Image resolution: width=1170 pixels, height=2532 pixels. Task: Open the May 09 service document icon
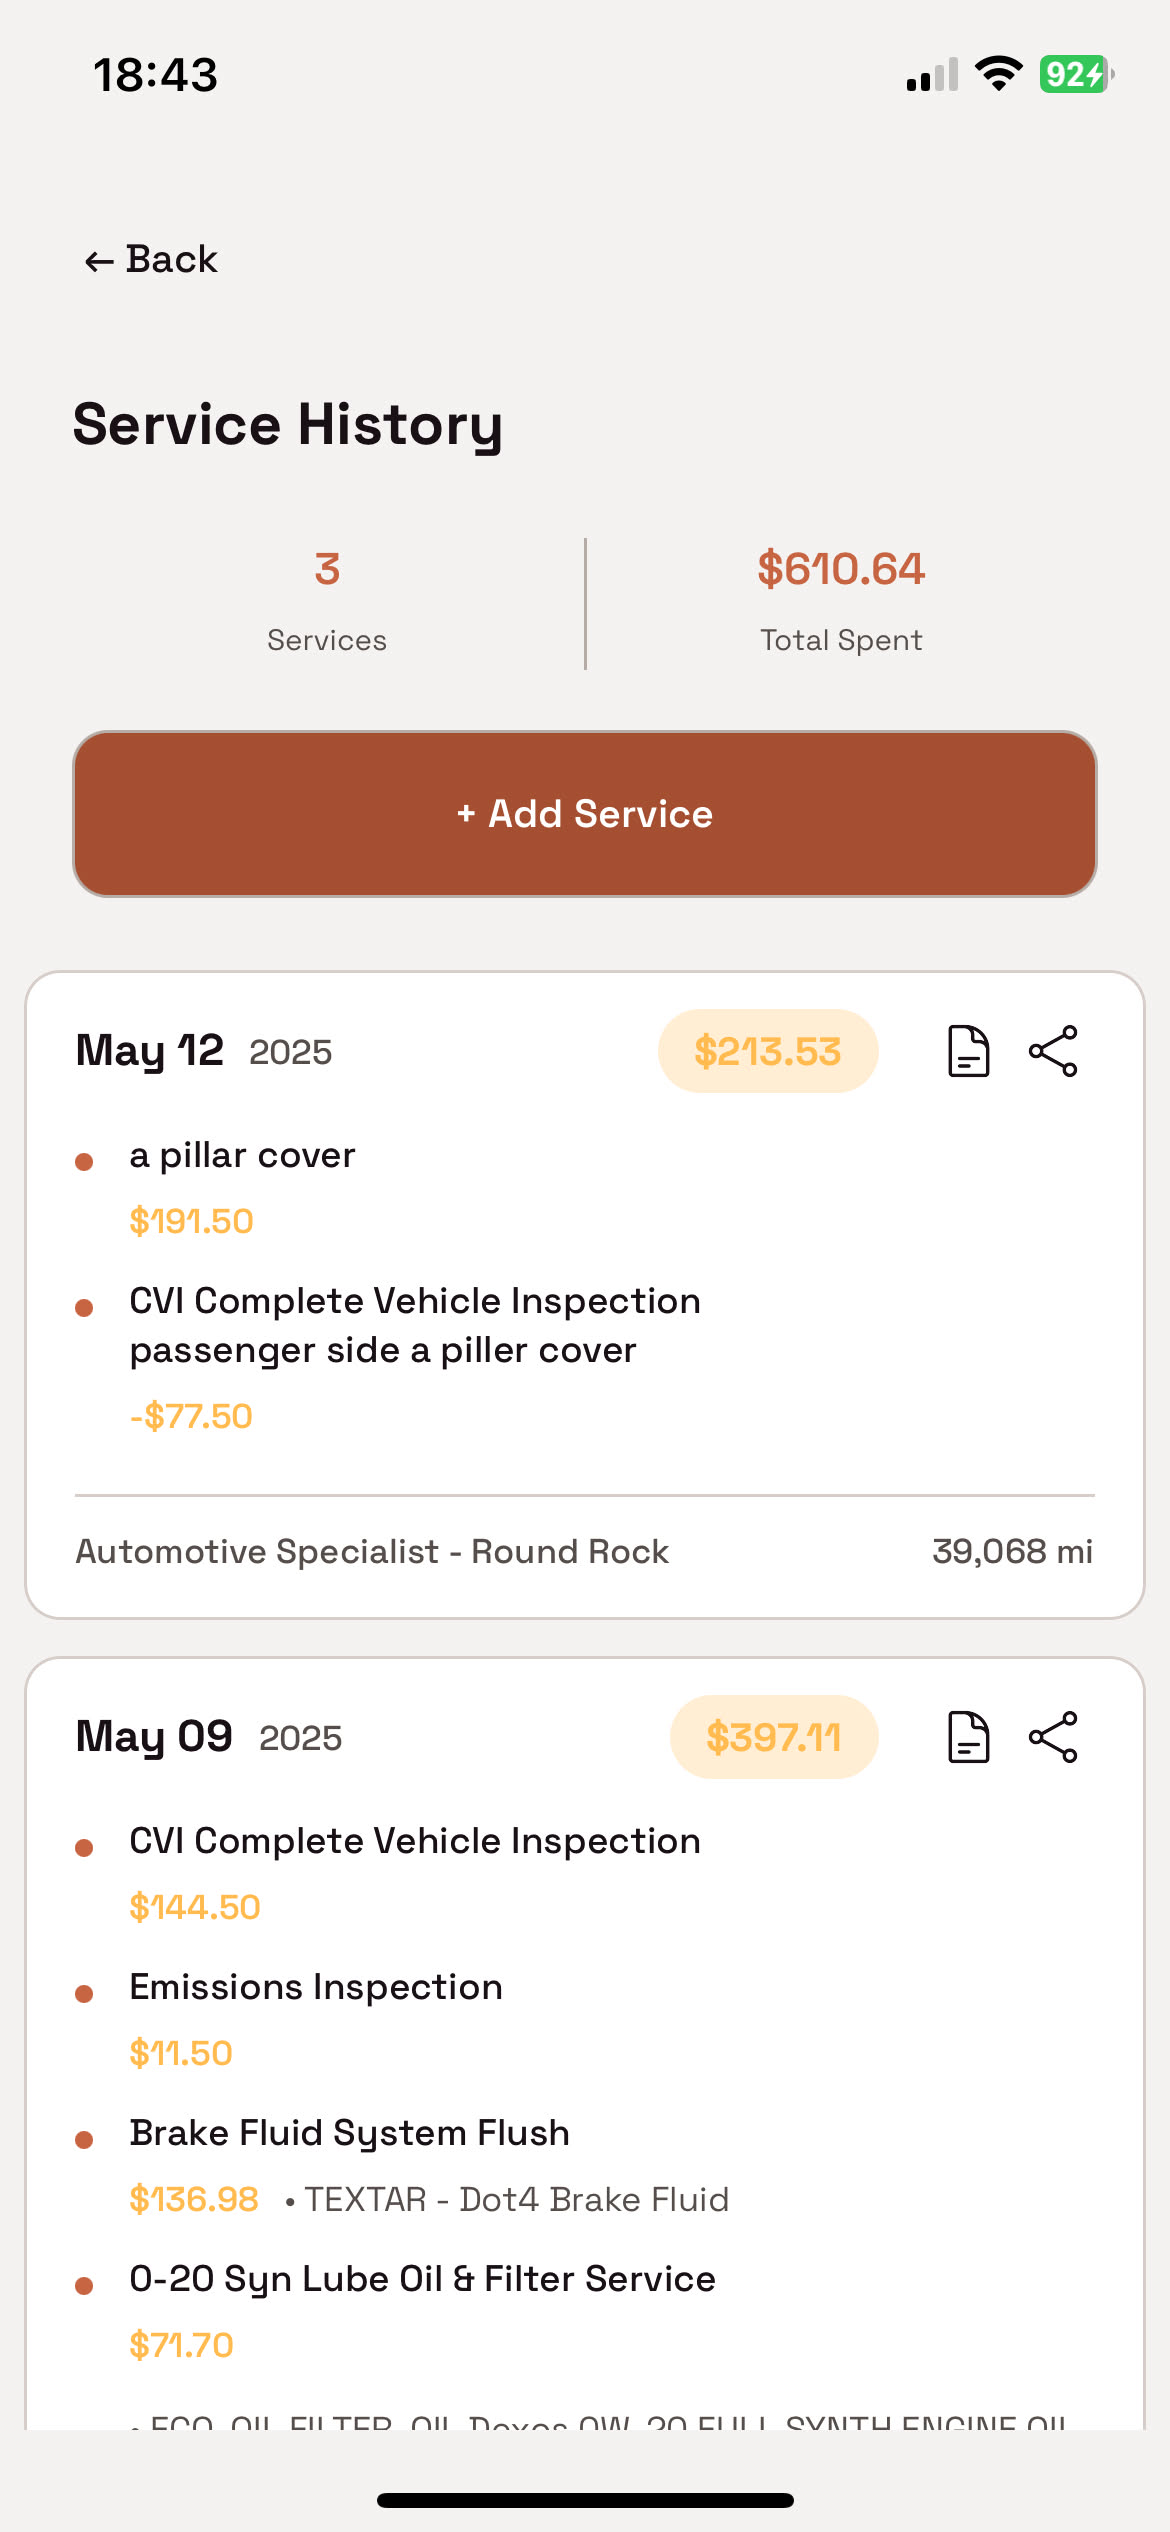[x=968, y=1737]
